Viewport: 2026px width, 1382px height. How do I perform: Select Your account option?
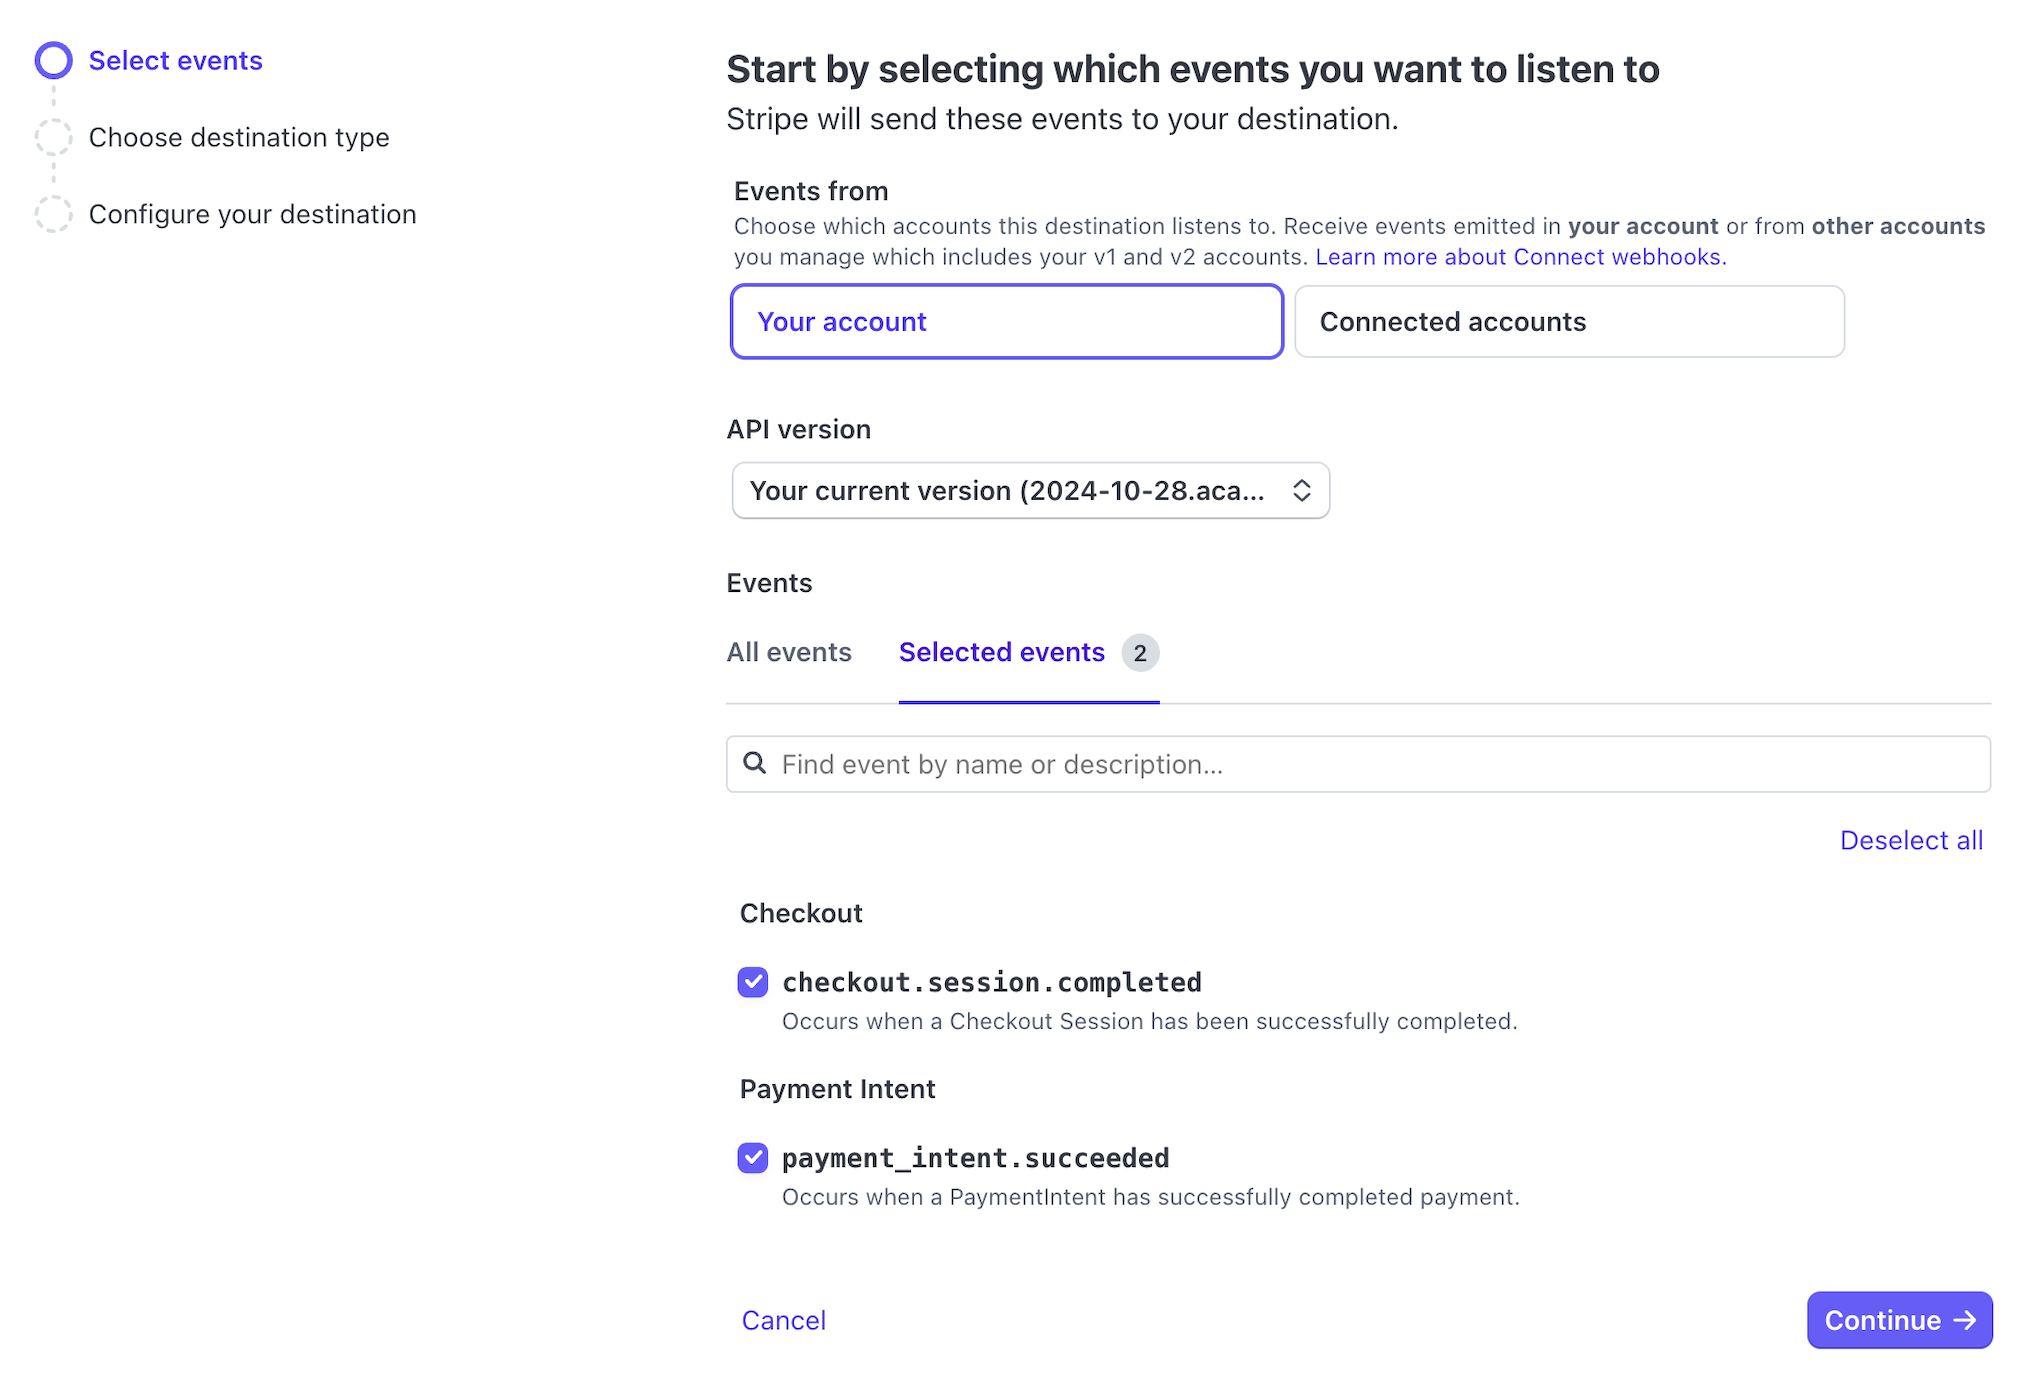point(1006,322)
